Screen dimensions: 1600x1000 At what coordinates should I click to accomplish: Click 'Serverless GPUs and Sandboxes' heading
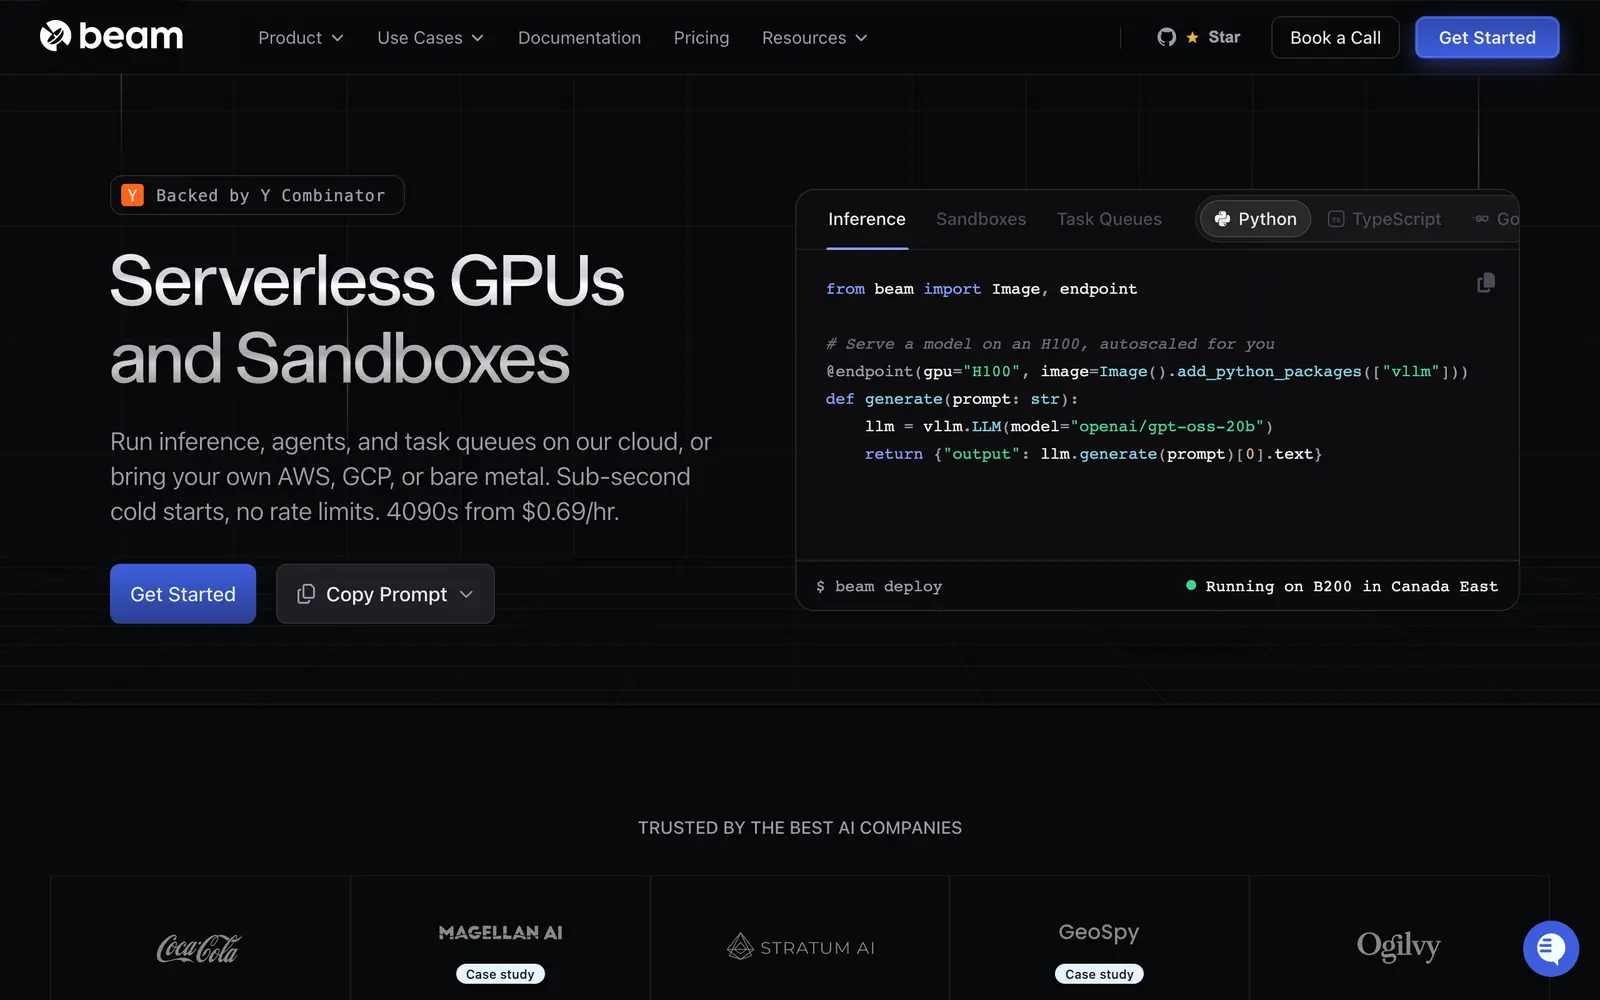367,319
